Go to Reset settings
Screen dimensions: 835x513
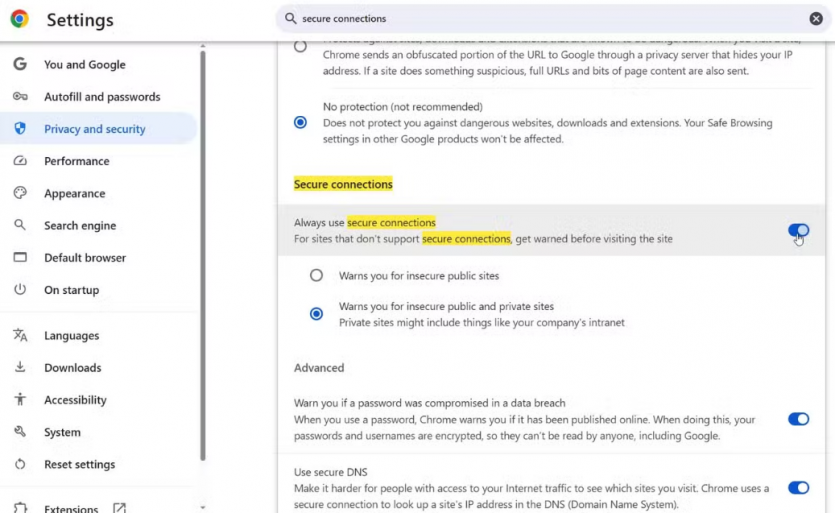79,464
